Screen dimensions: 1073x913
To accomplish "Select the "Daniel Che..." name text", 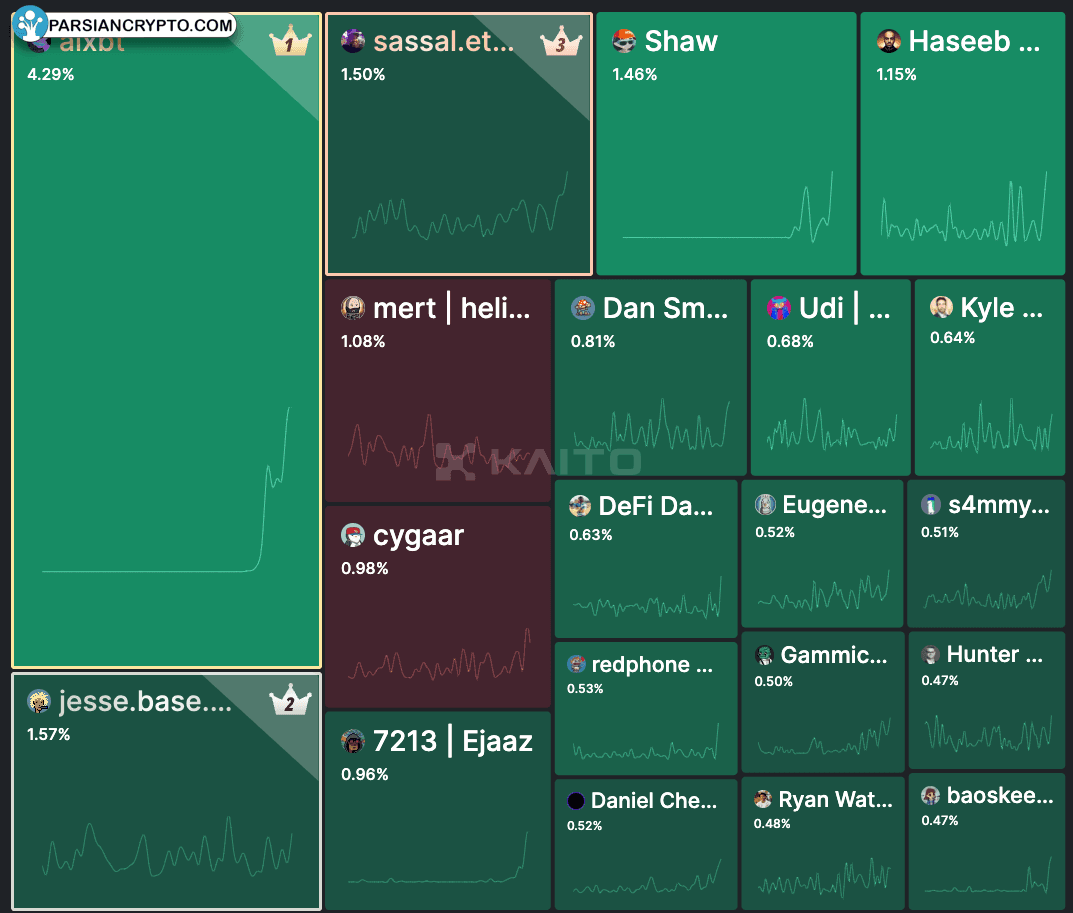I will (x=654, y=801).
